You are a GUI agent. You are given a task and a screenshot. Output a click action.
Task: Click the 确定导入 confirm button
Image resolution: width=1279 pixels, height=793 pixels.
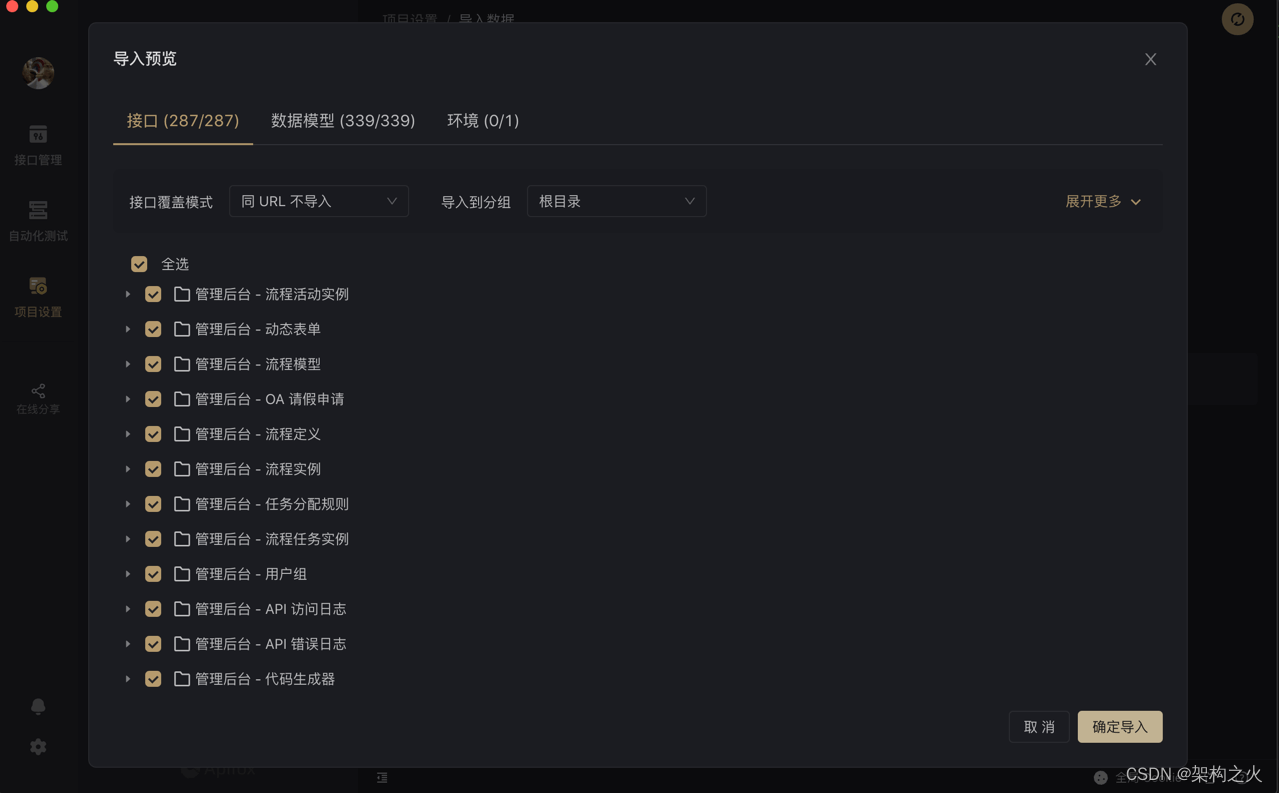coord(1119,726)
